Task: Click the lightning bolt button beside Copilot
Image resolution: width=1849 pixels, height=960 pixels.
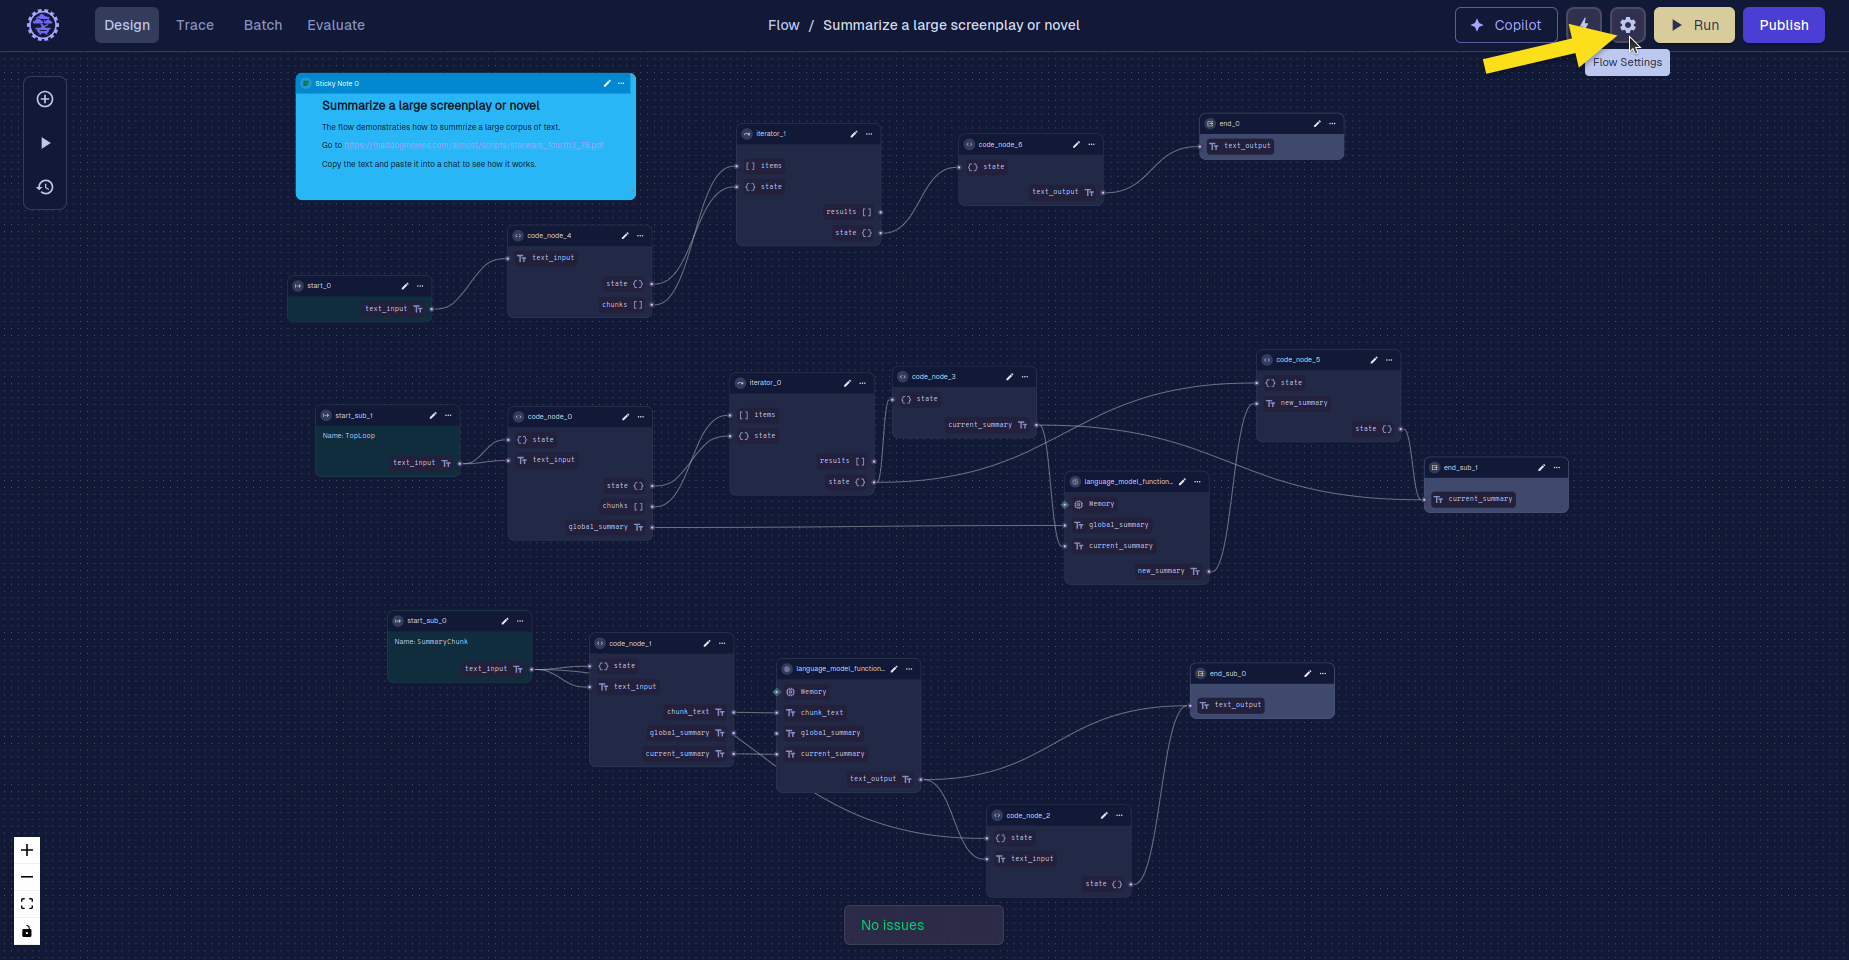Action: pos(1584,25)
